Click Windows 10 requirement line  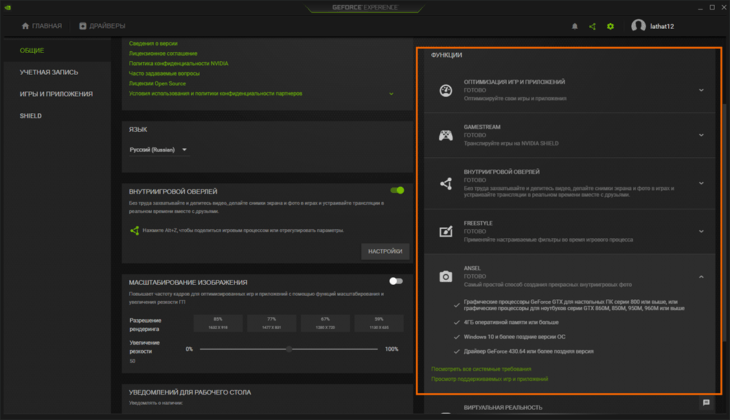[x=514, y=337]
